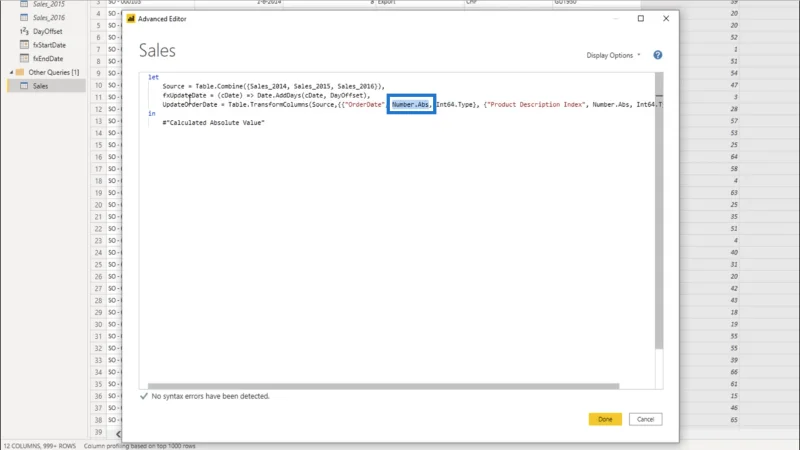
Task: Click the column profiling status text
Action: [140, 446]
